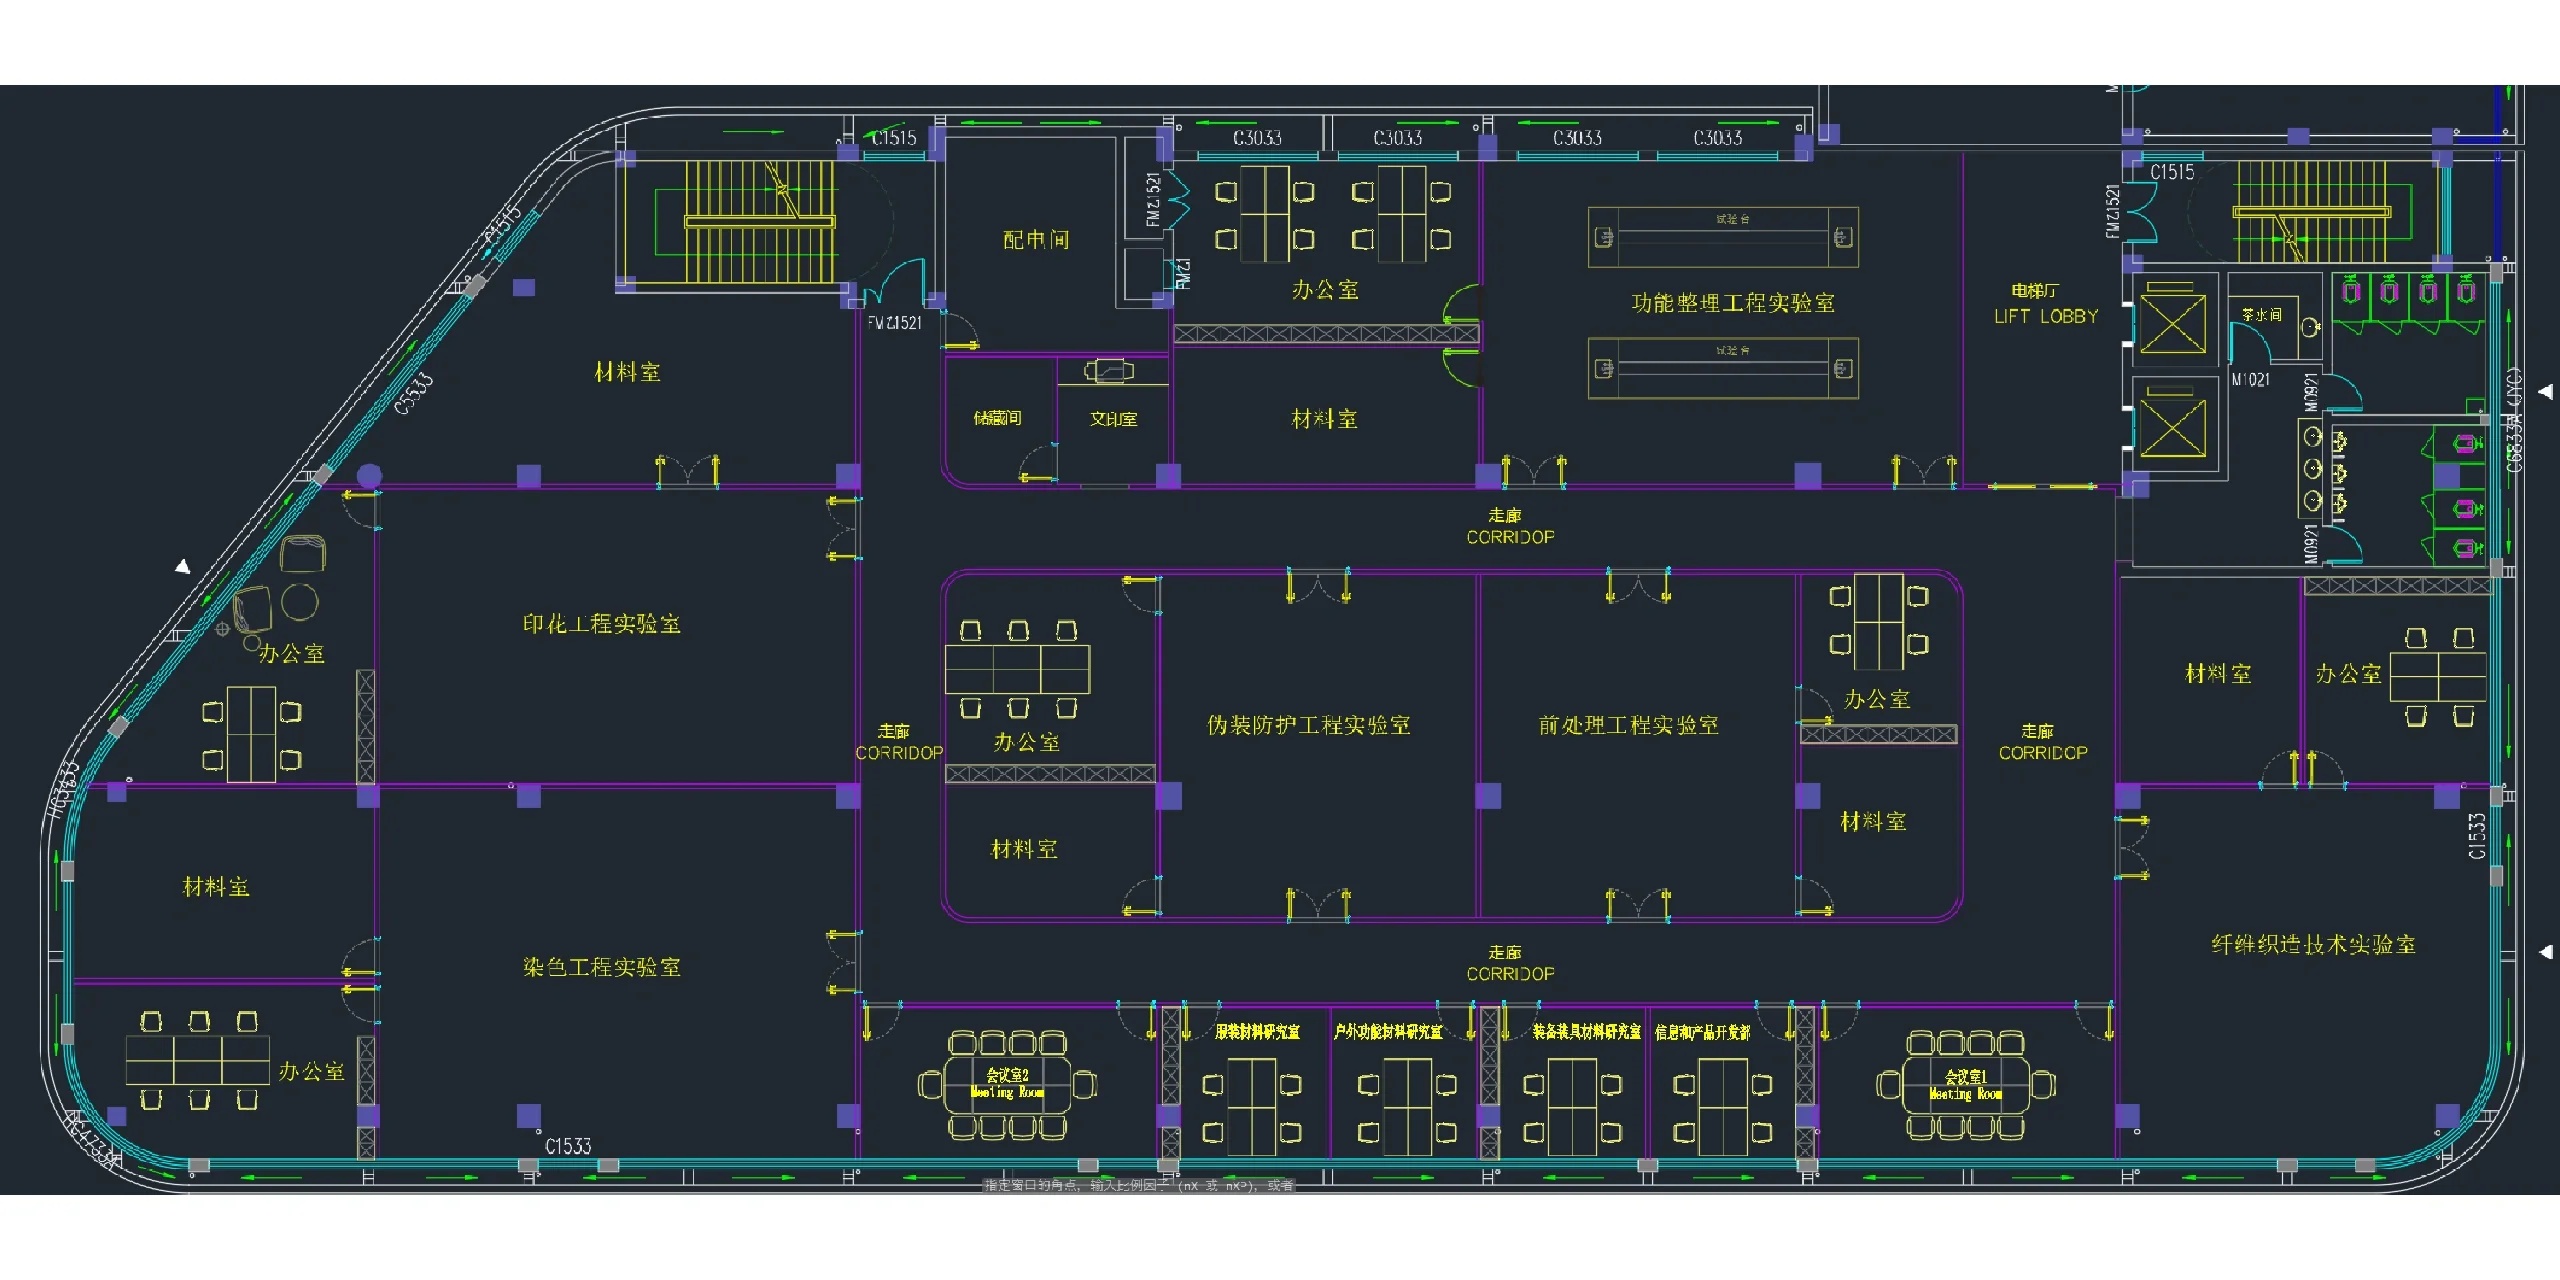
Task: Click the 会议室2 conference table
Action: click(x=1007, y=1084)
